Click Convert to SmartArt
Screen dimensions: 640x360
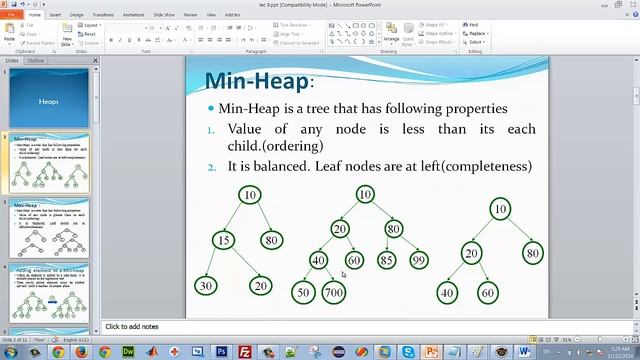pyautogui.click(x=296, y=43)
